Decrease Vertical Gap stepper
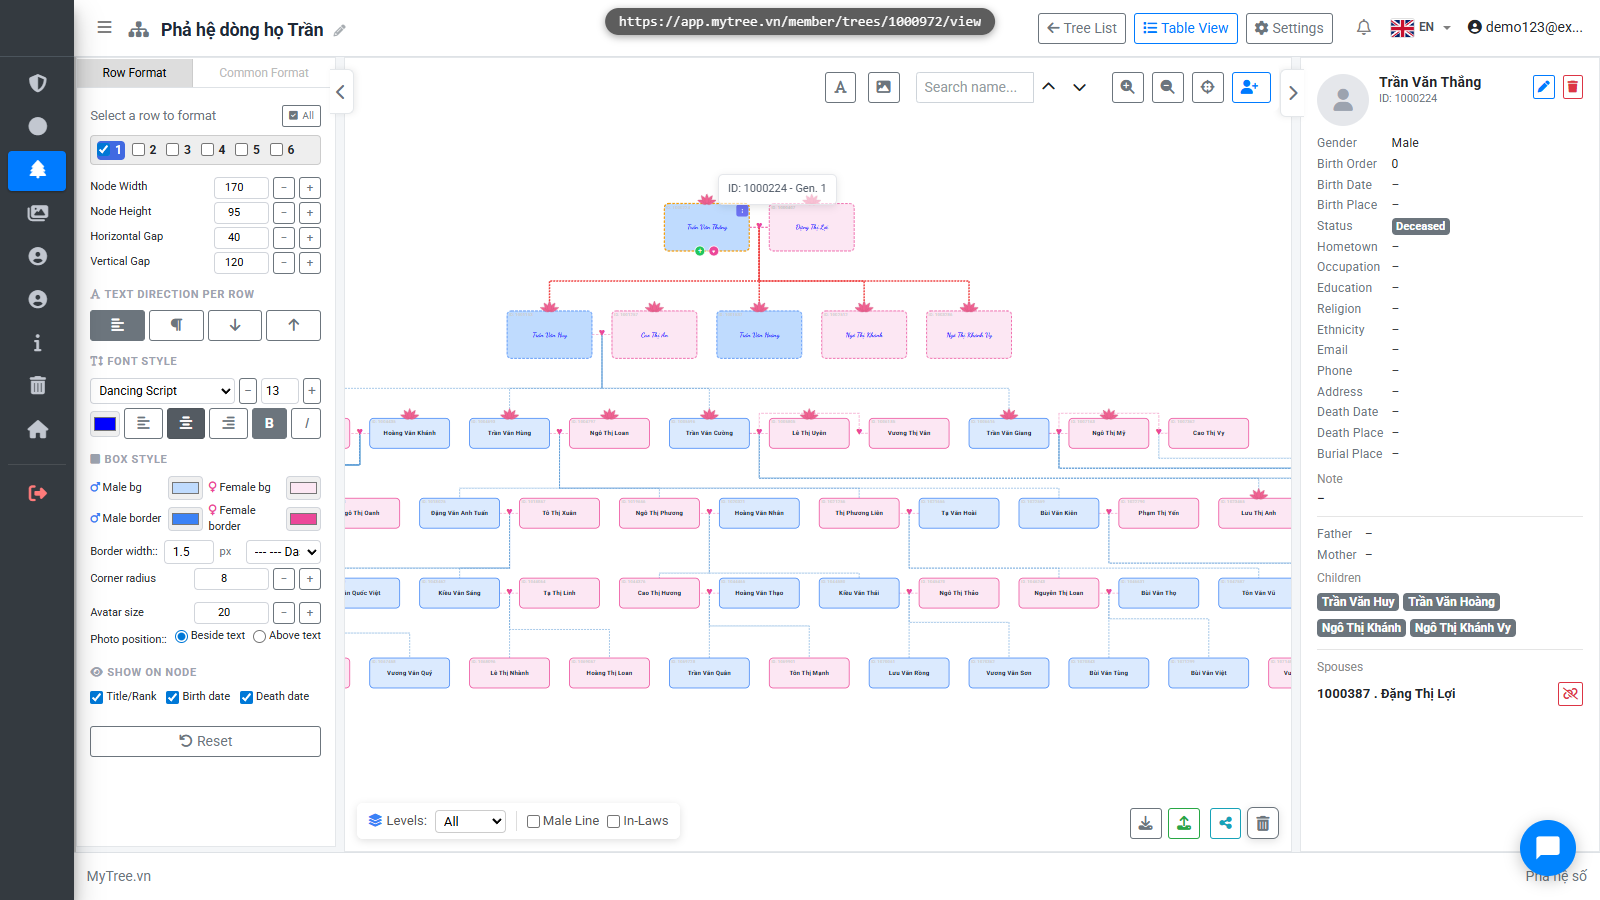The image size is (1600, 900). [284, 263]
